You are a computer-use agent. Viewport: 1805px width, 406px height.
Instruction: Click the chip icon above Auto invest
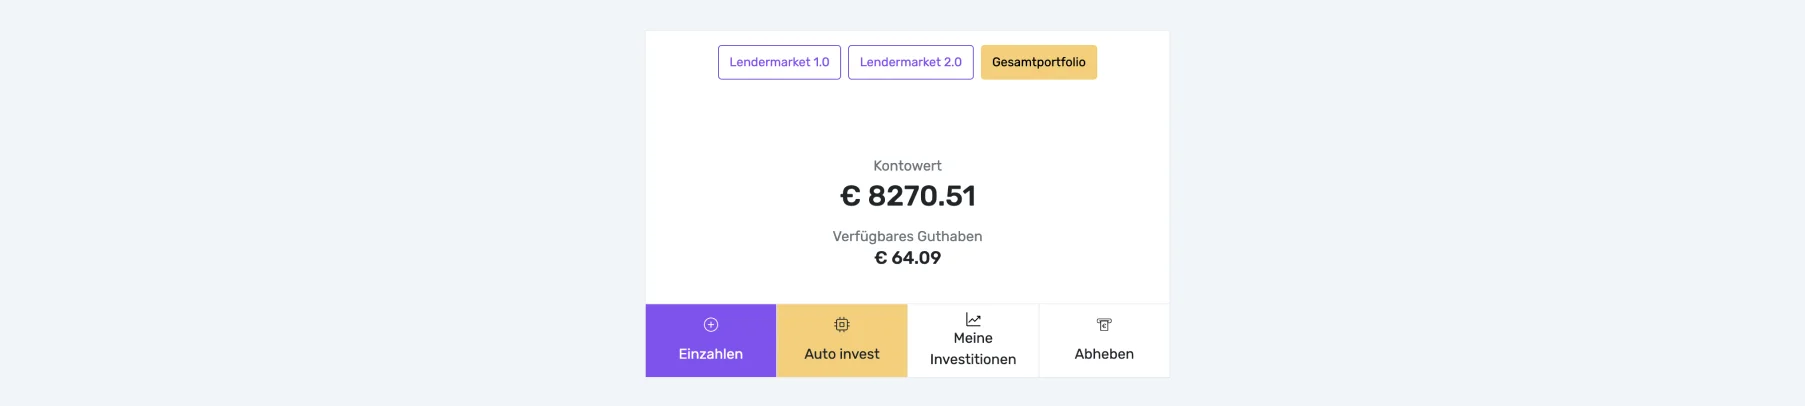[x=842, y=325]
